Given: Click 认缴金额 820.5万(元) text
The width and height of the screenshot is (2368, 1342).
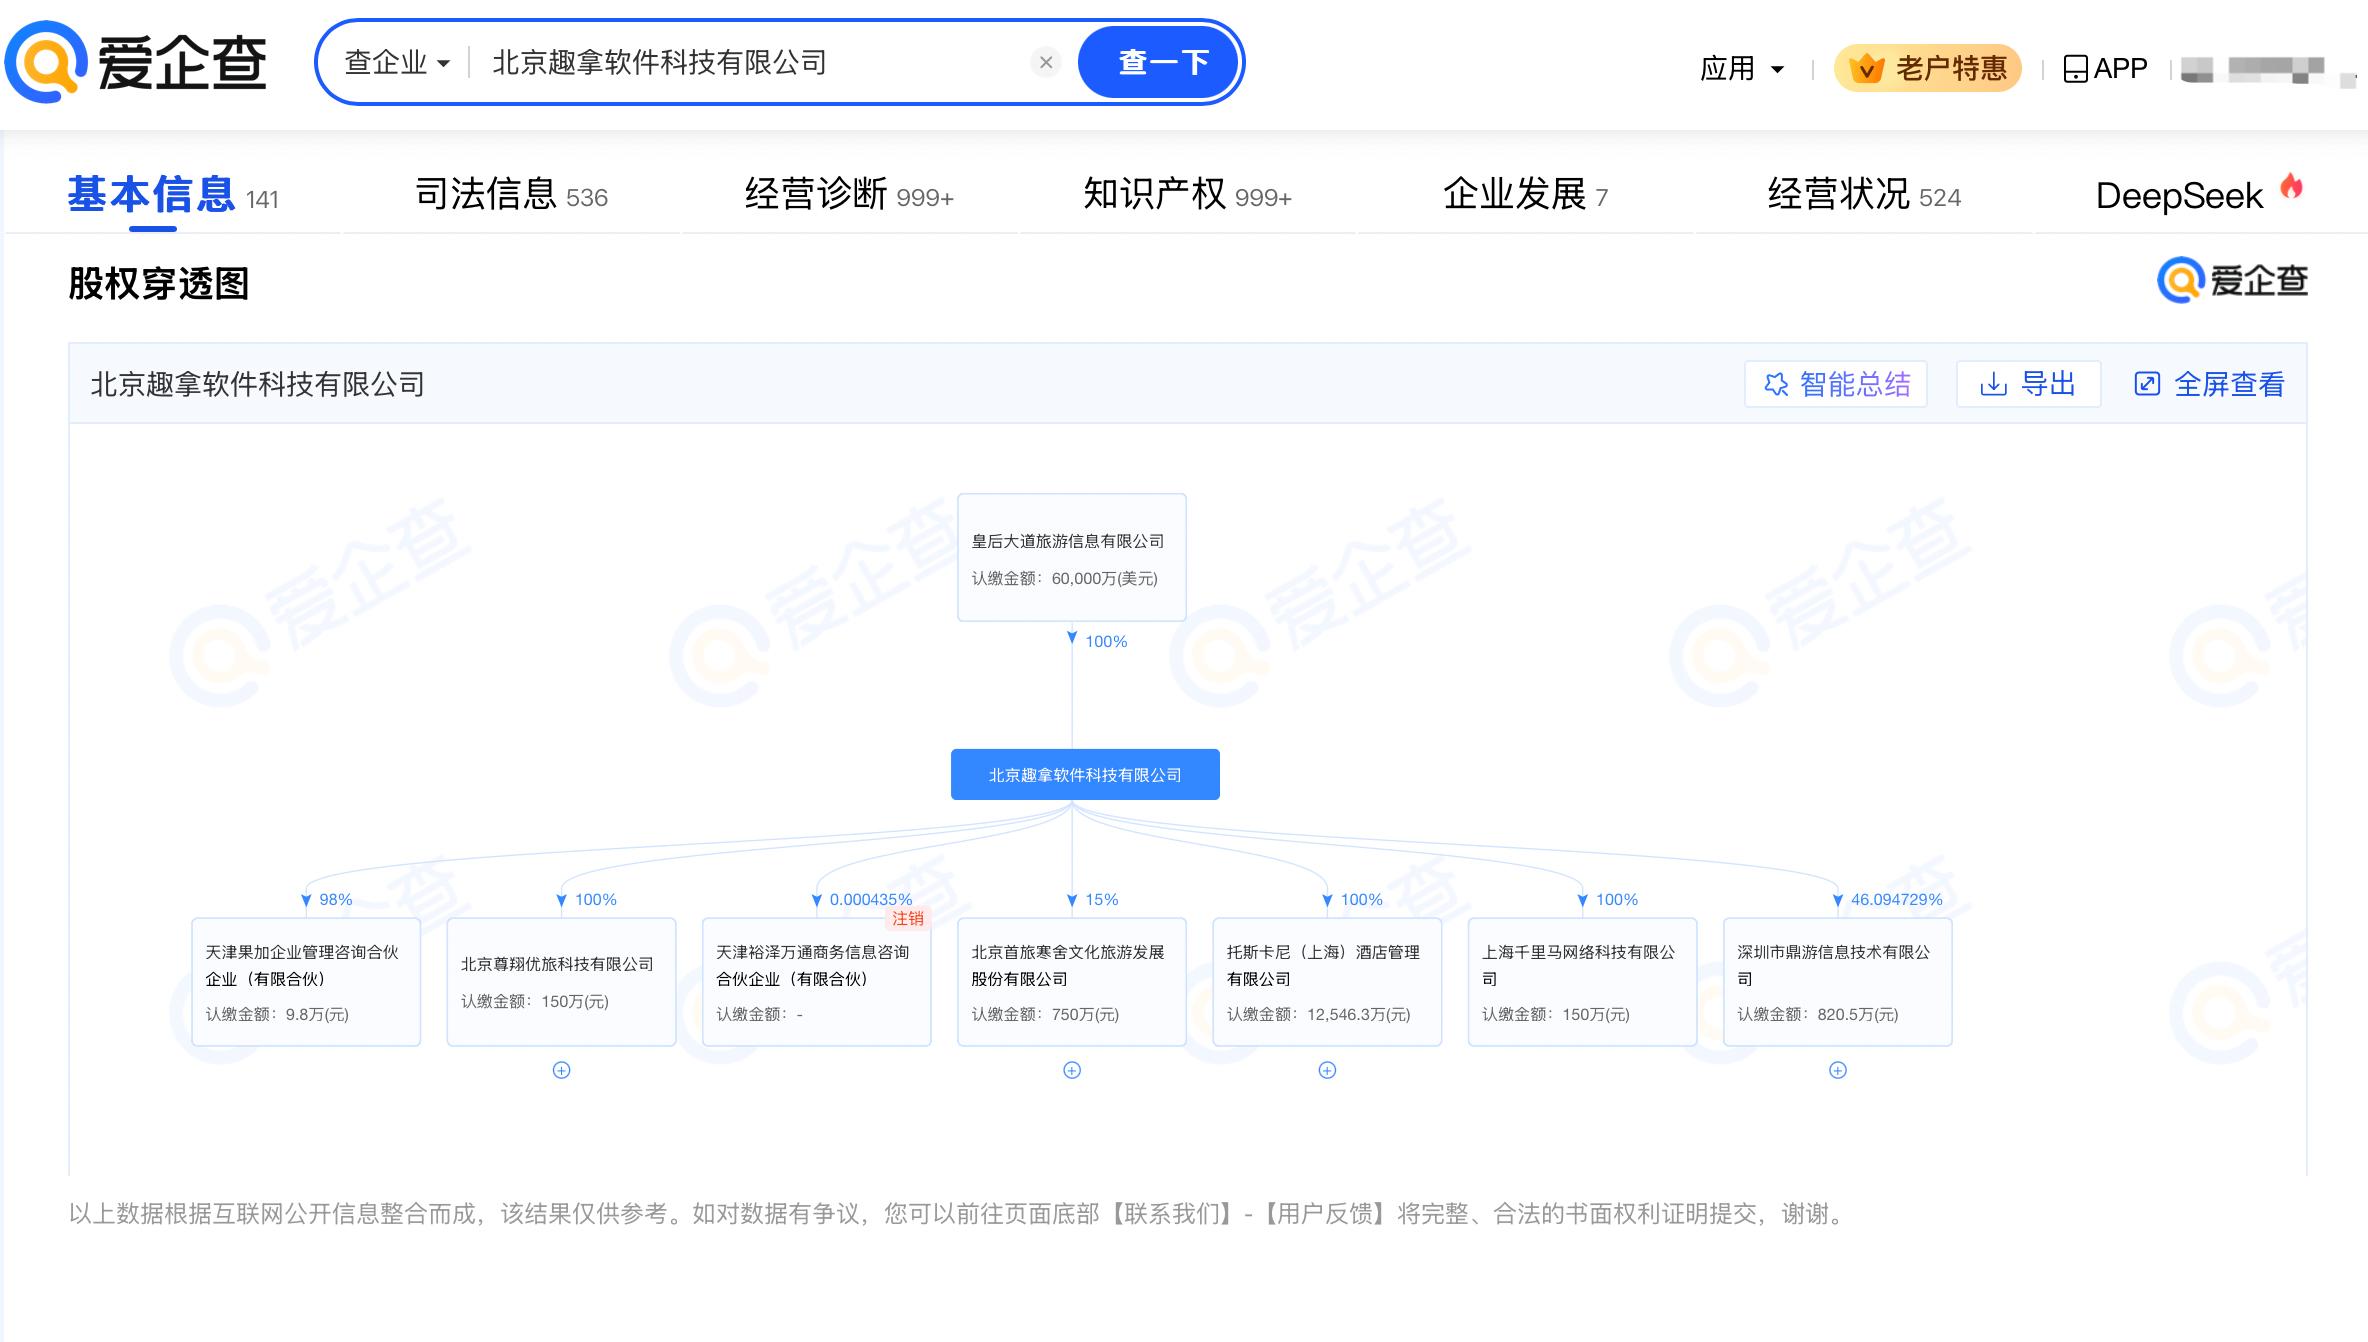Looking at the screenshot, I should point(1817,1014).
